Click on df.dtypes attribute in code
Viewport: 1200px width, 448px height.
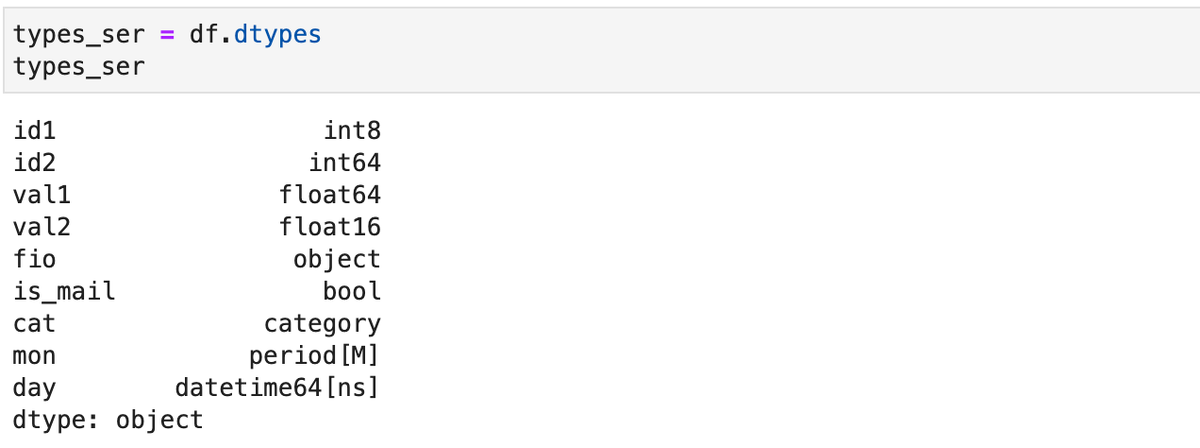[x=254, y=35]
